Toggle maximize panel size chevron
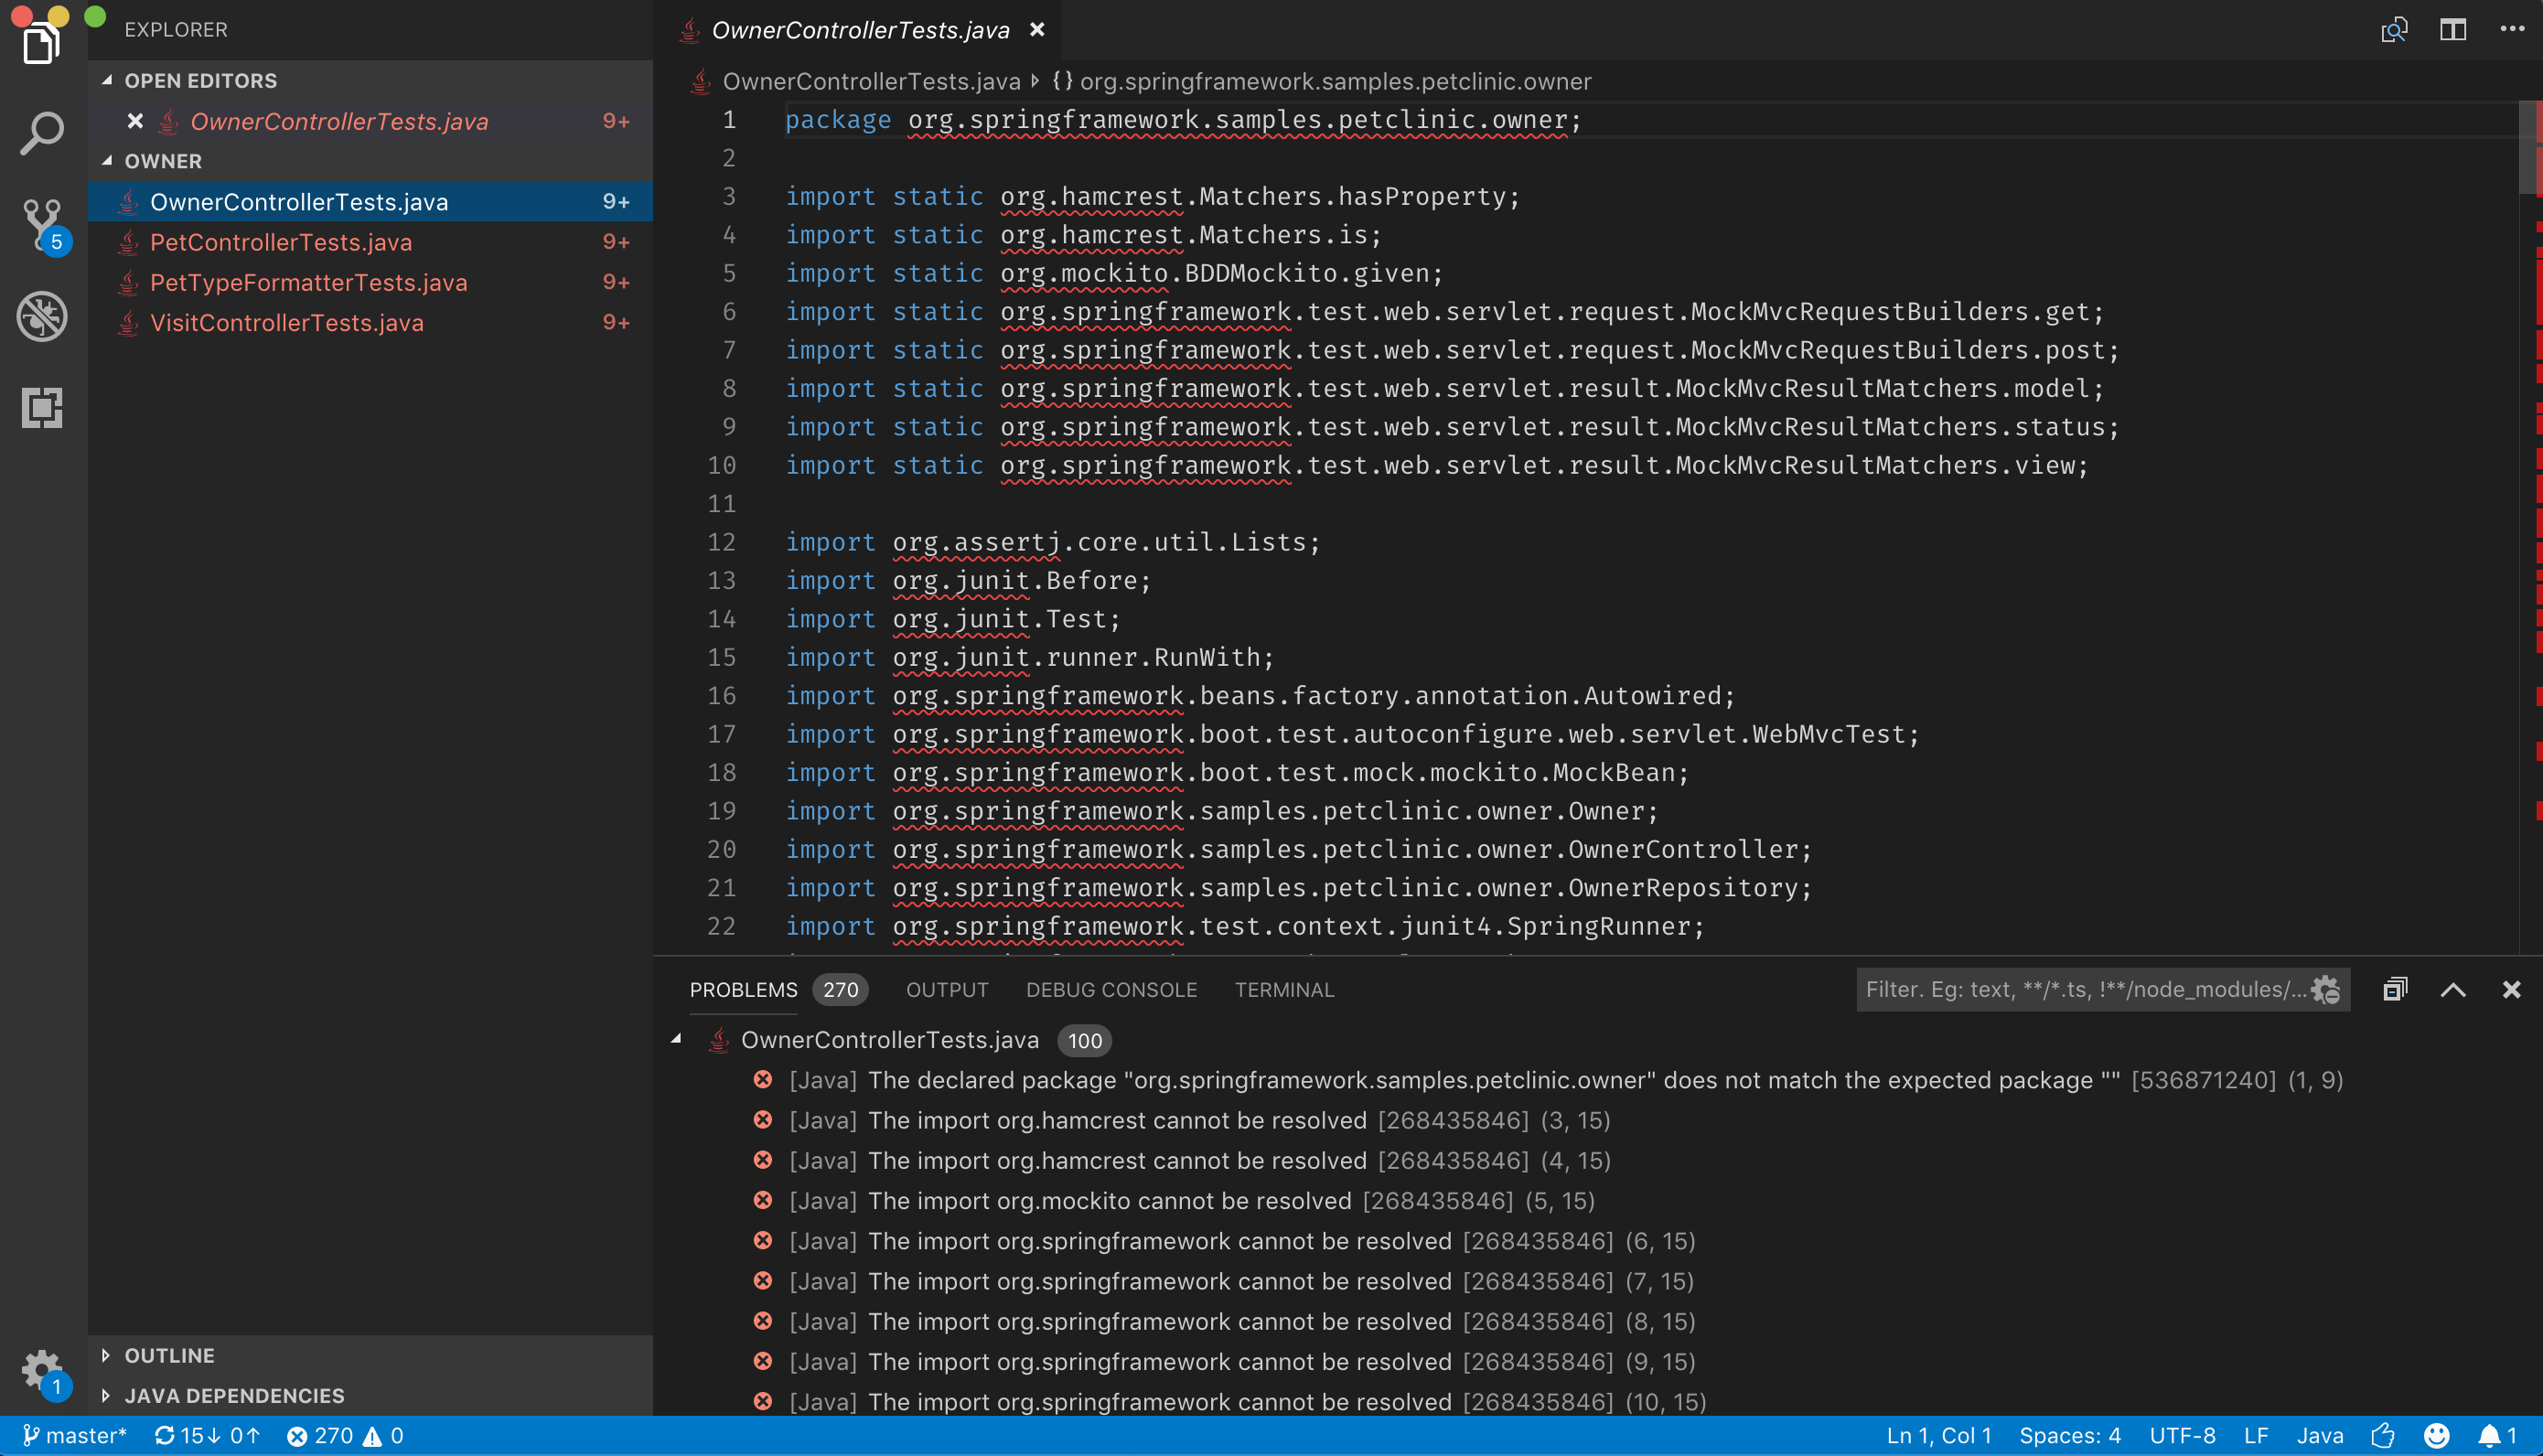The height and width of the screenshot is (1456, 2543). tap(2452, 990)
